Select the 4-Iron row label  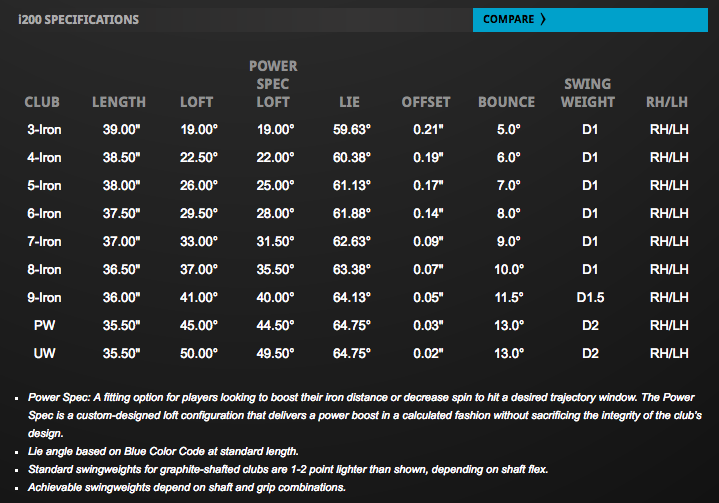(44, 158)
